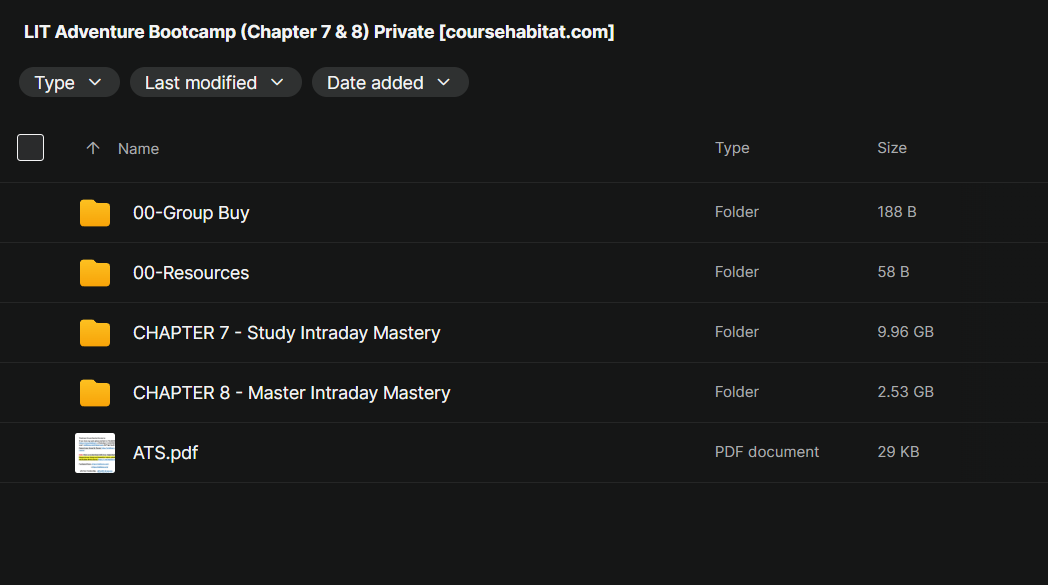This screenshot has width=1048, height=585.
Task: Click the 00-Group Buy folder icon
Action: tap(95, 213)
